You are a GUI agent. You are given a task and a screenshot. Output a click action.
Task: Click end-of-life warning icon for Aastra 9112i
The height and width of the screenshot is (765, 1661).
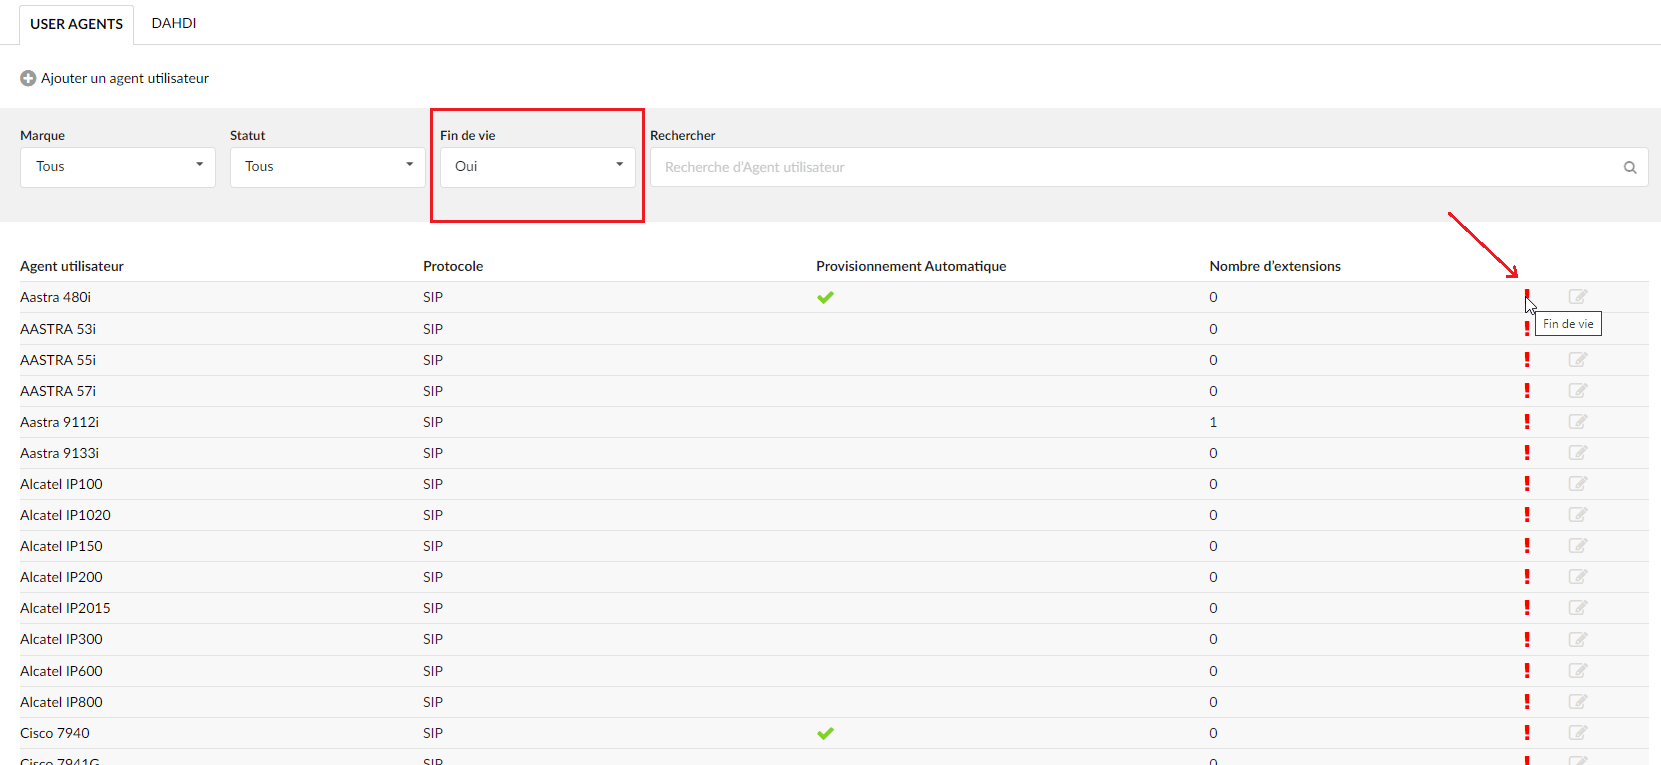tap(1527, 421)
